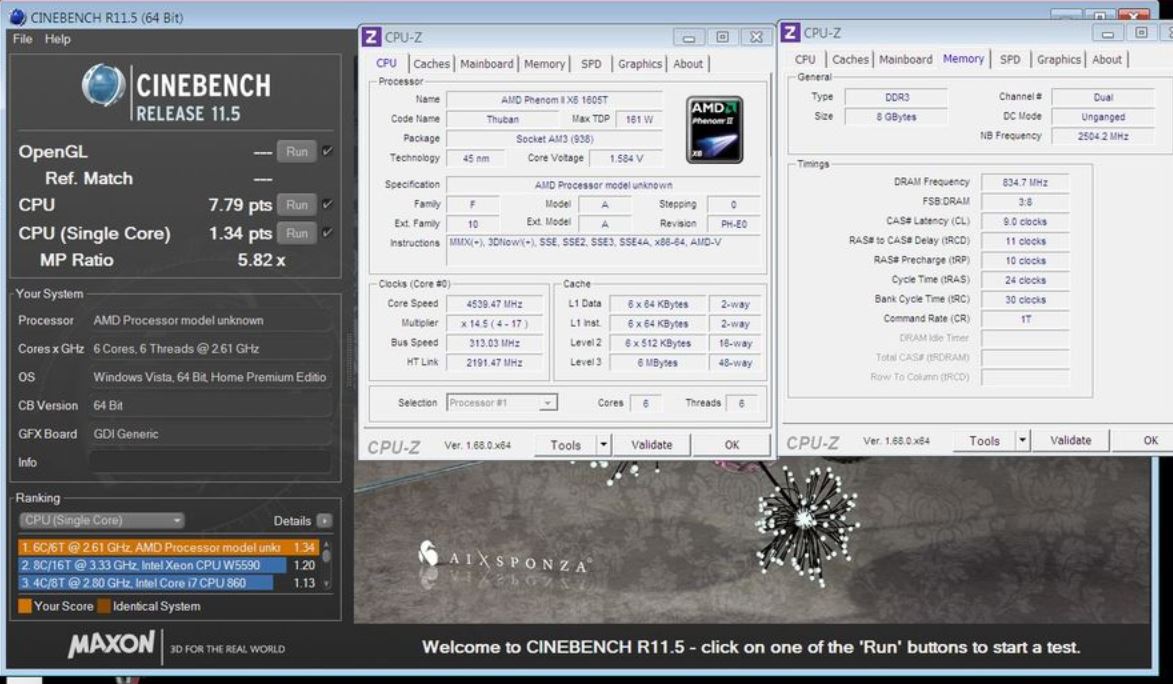Switch to the Graphics tab in the left CPU-Z window
Screen dimensions: 1173x684
640,64
